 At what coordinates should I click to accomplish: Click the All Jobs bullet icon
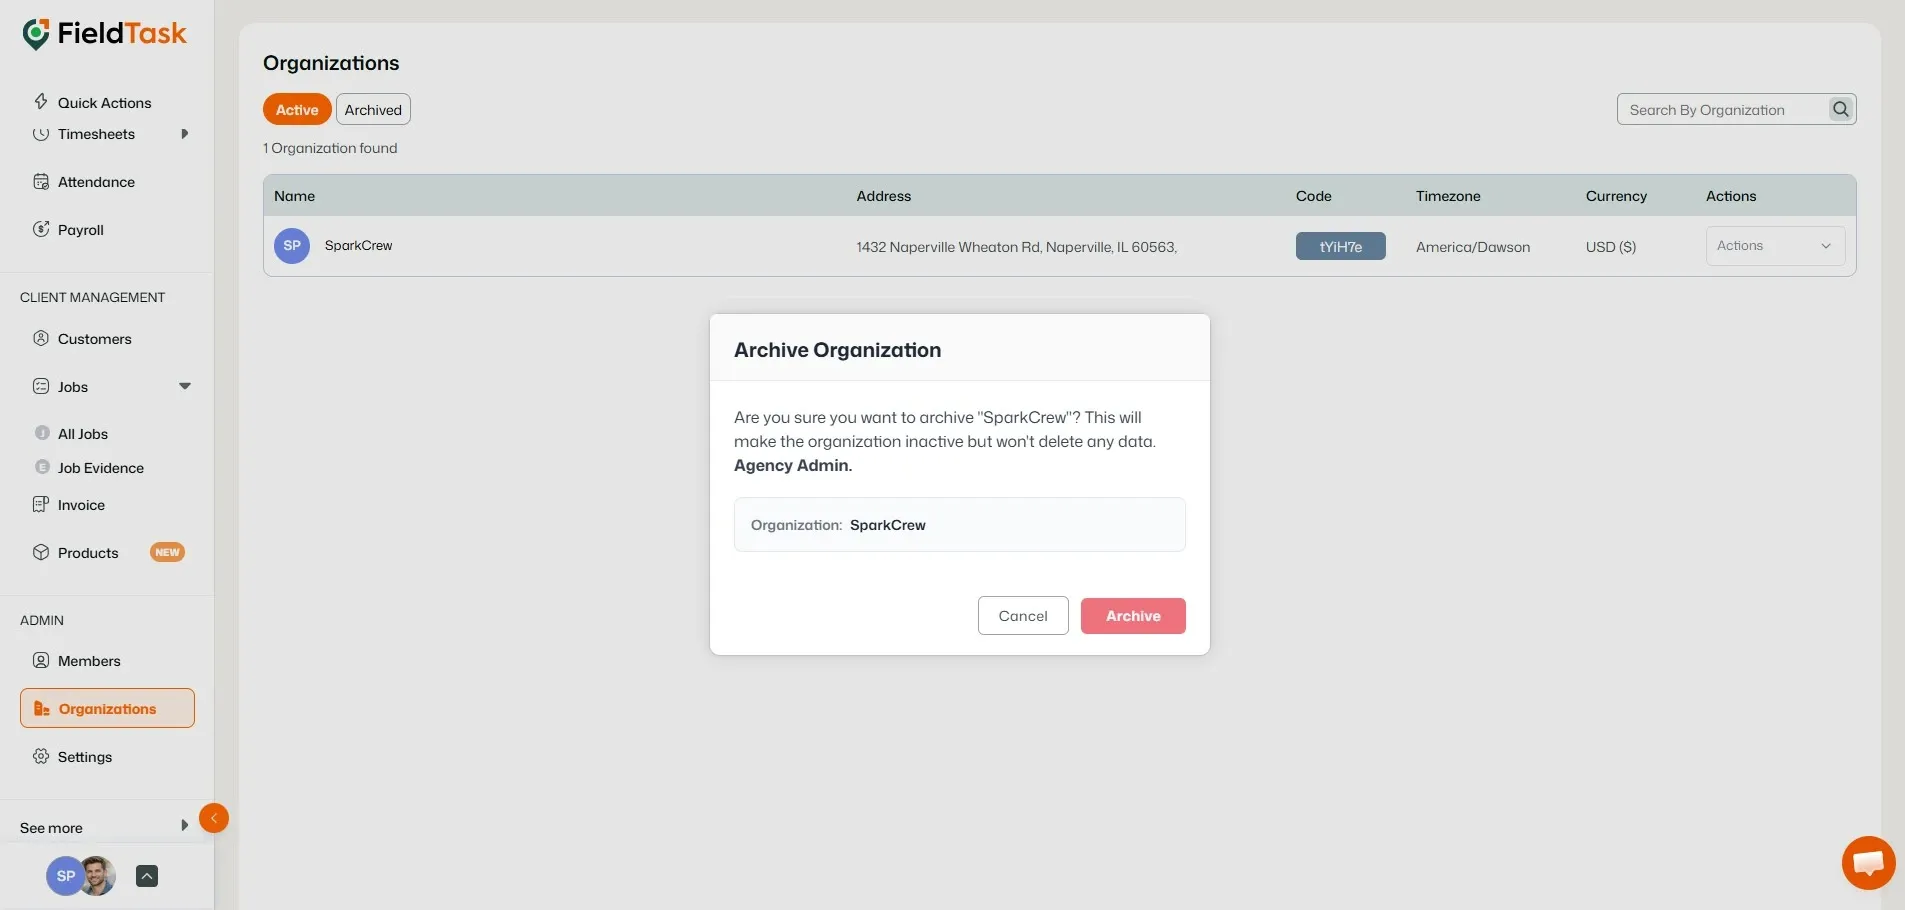(42, 433)
